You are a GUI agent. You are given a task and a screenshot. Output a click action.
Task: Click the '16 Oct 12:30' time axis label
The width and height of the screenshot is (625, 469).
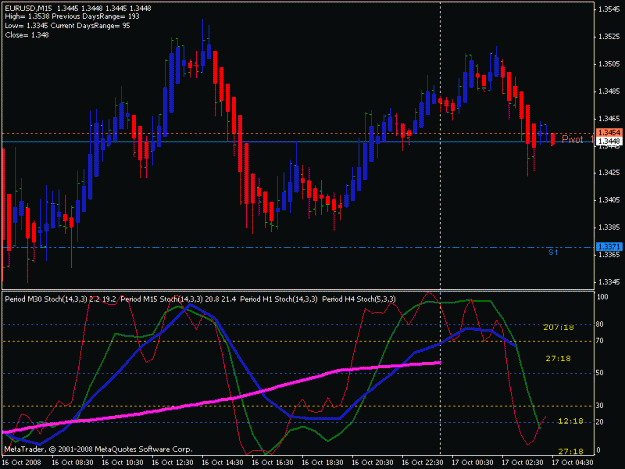pos(173,463)
